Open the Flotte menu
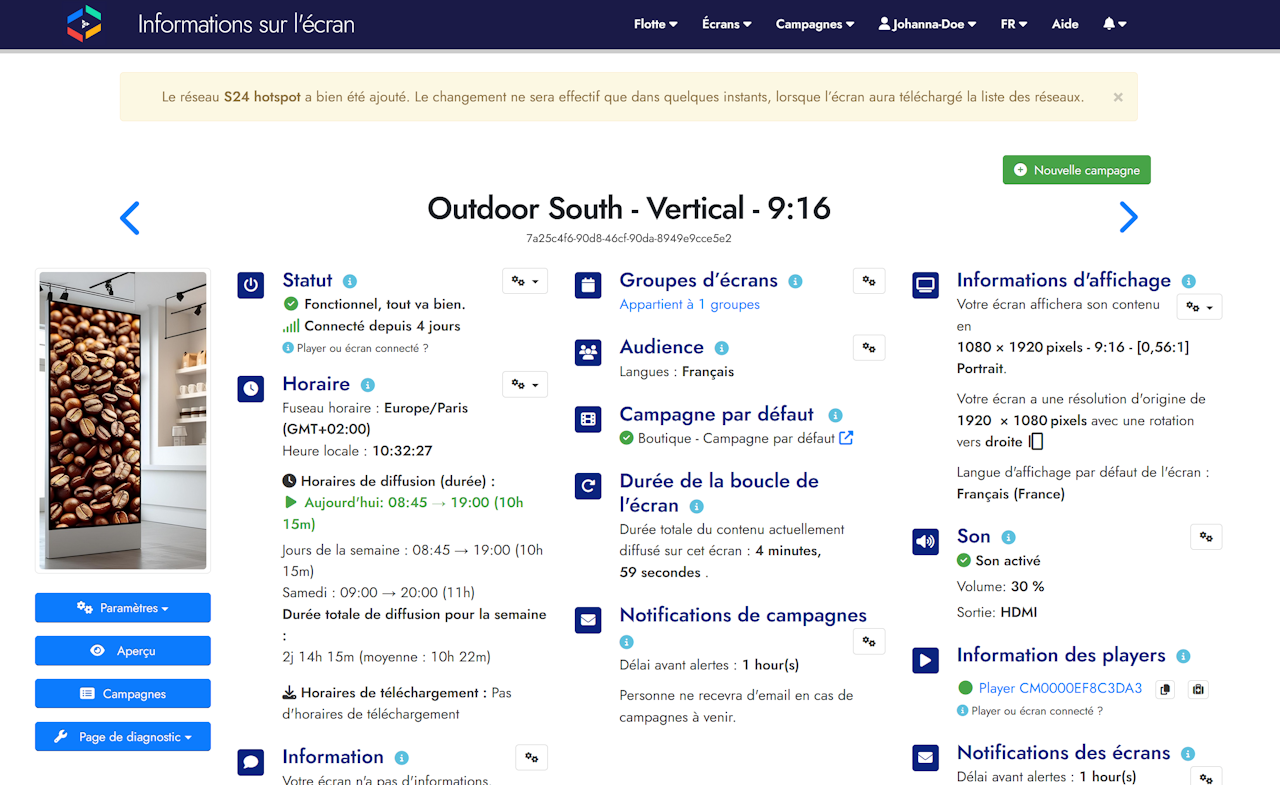 (655, 24)
